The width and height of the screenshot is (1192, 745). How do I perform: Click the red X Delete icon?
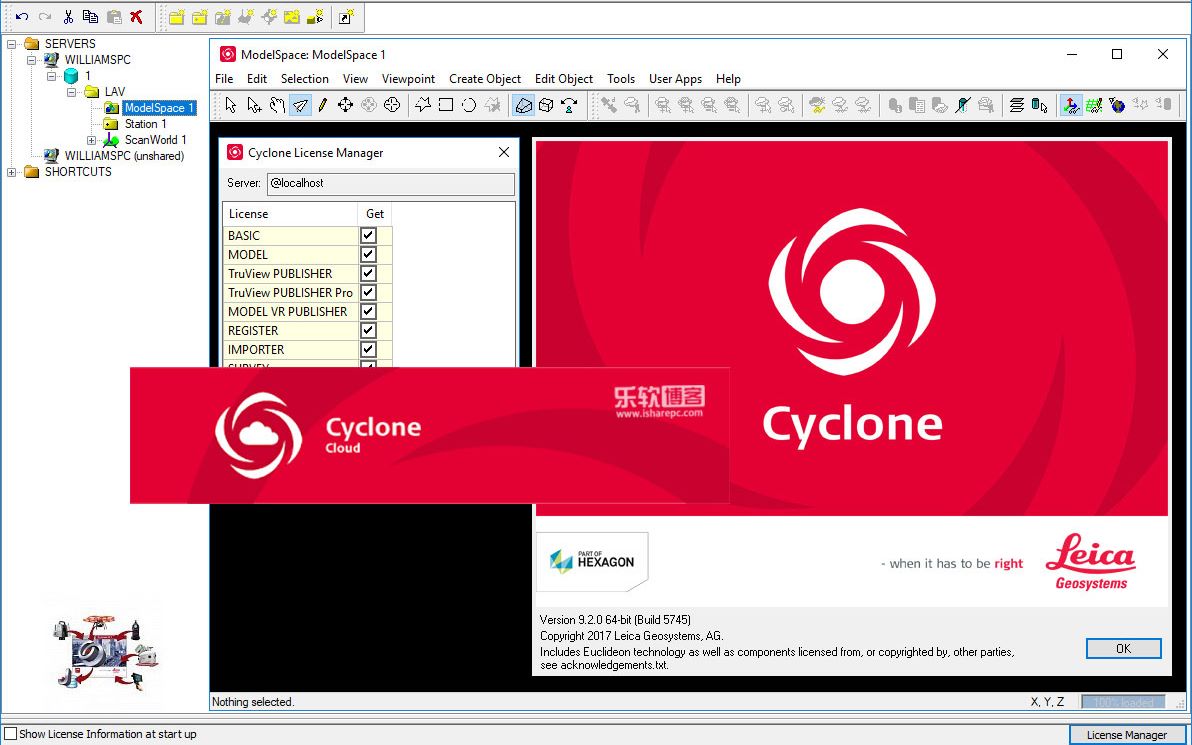136,17
